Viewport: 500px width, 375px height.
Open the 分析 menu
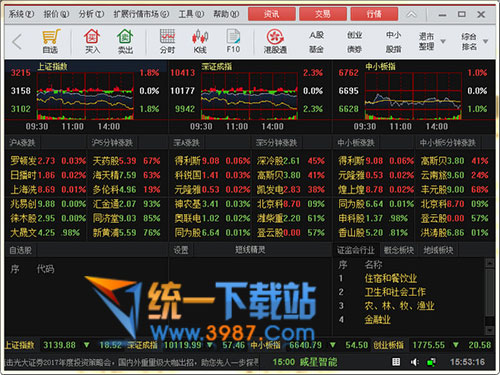click(91, 14)
